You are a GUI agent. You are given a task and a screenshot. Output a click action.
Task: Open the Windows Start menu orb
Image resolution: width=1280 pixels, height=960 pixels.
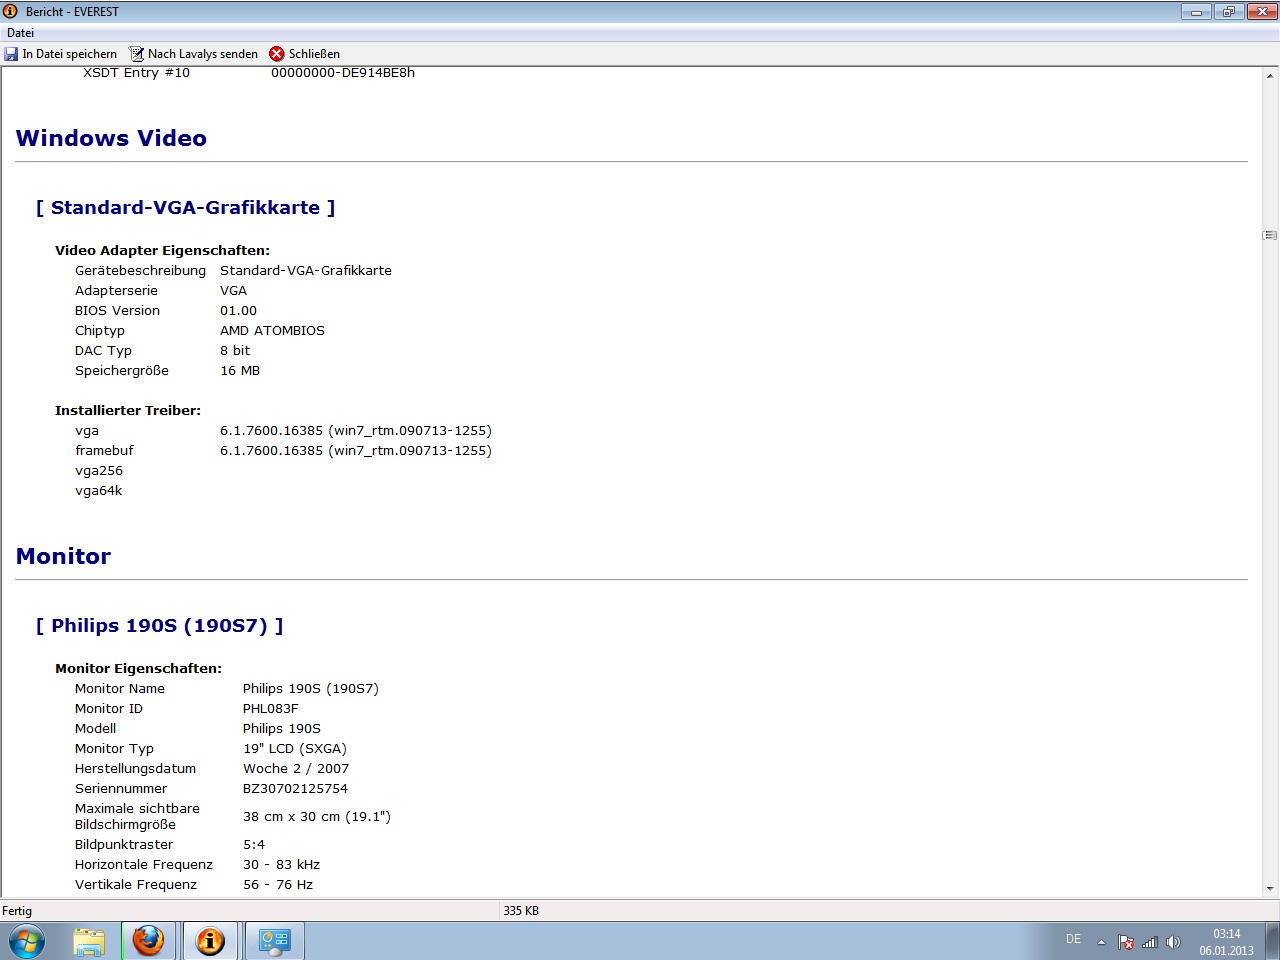click(27, 941)
